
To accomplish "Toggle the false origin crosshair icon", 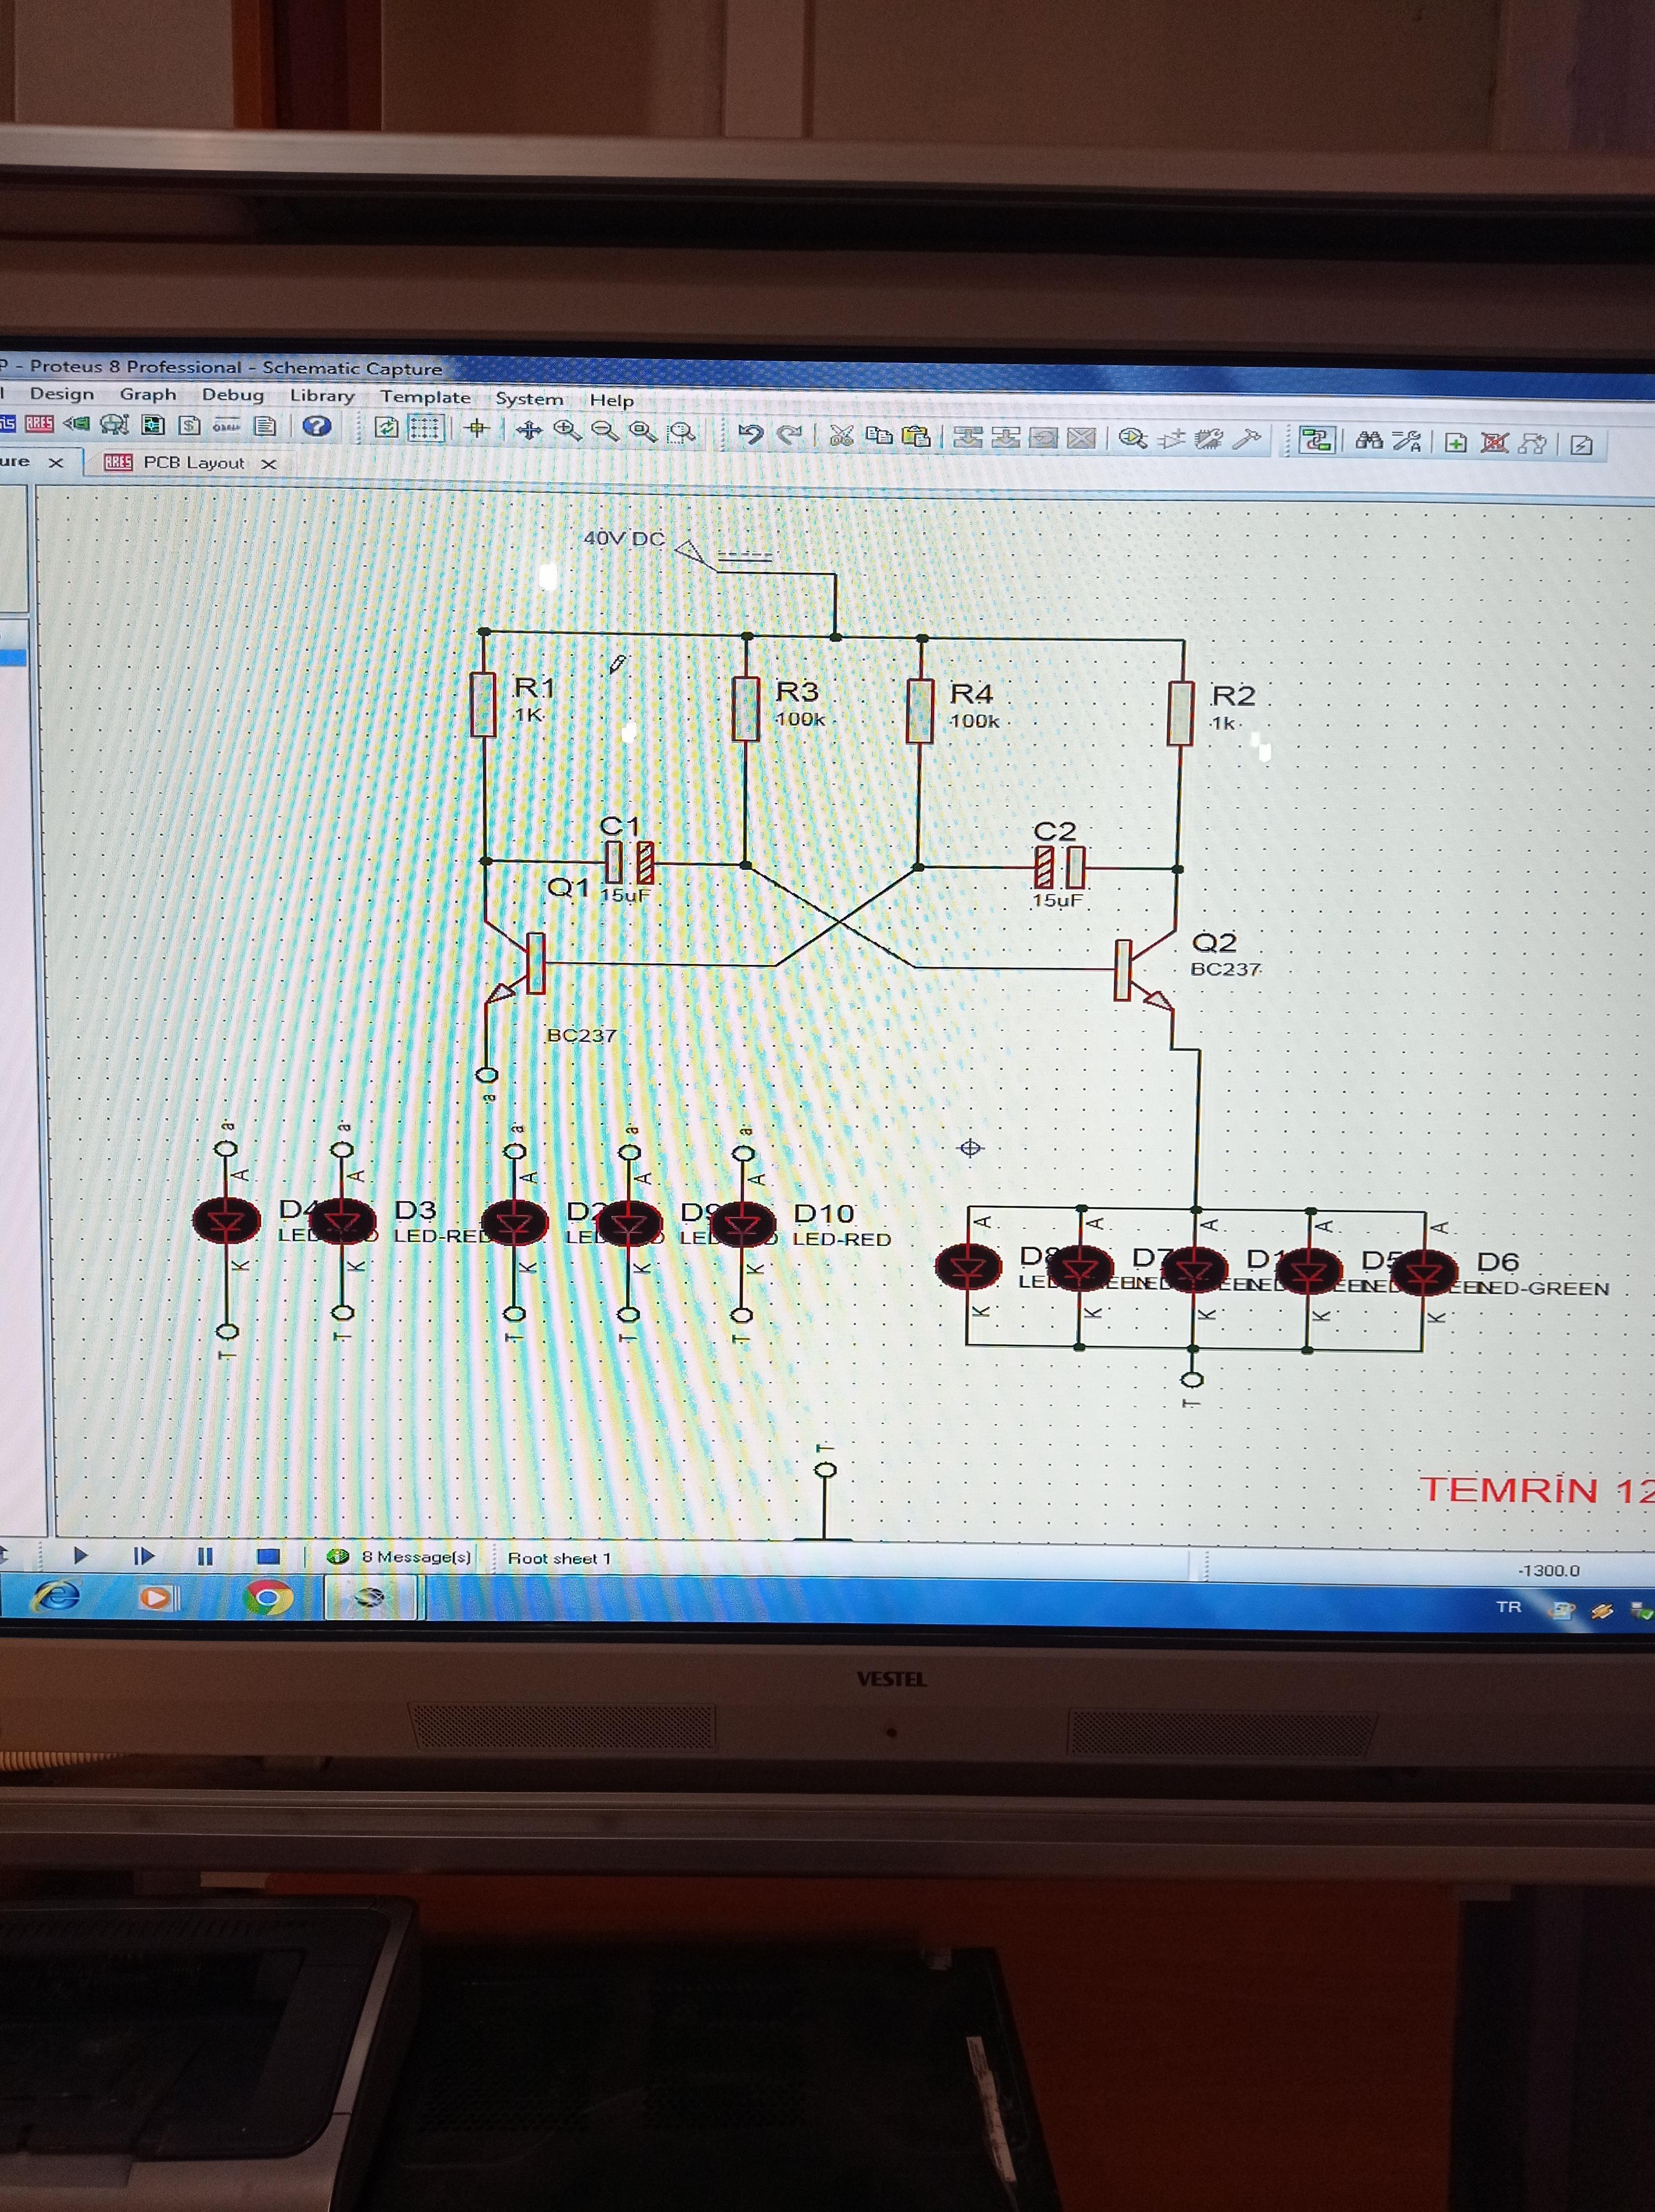I will pos(477,429).
